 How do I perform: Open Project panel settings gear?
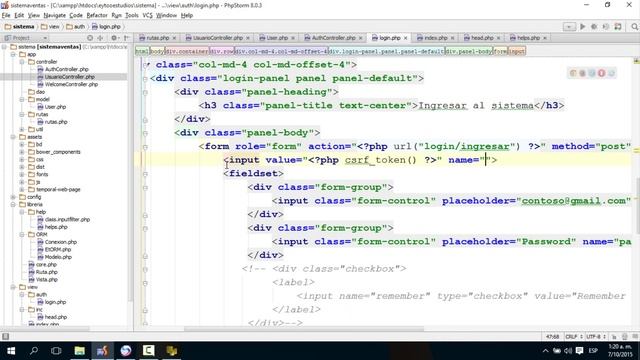114,38
